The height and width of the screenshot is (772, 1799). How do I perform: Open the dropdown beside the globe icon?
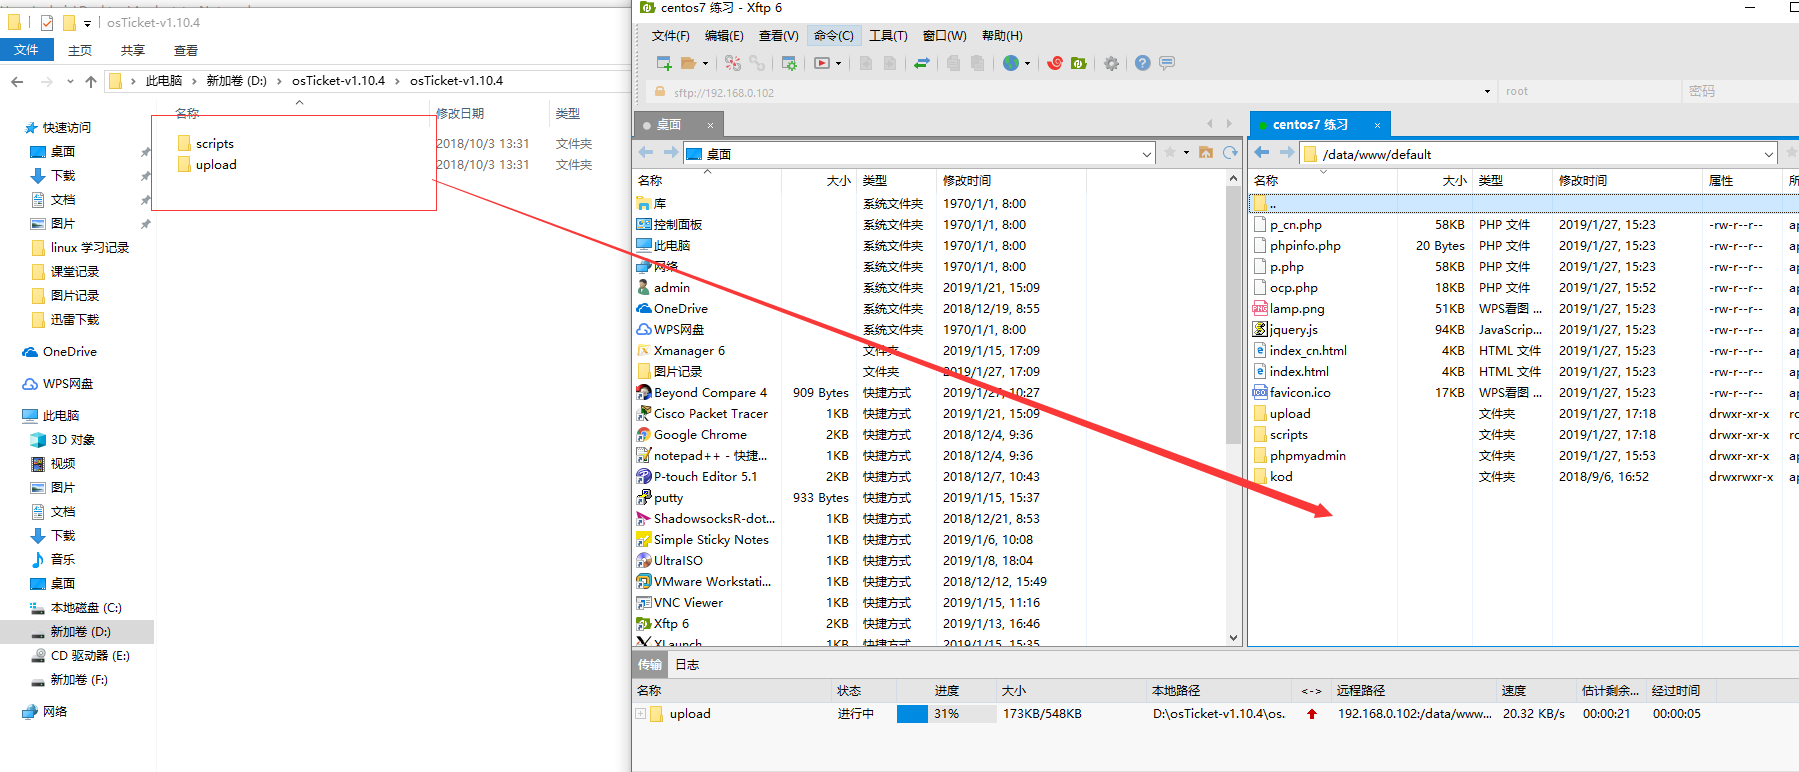pyautogui.click(x=1027, y=63)
